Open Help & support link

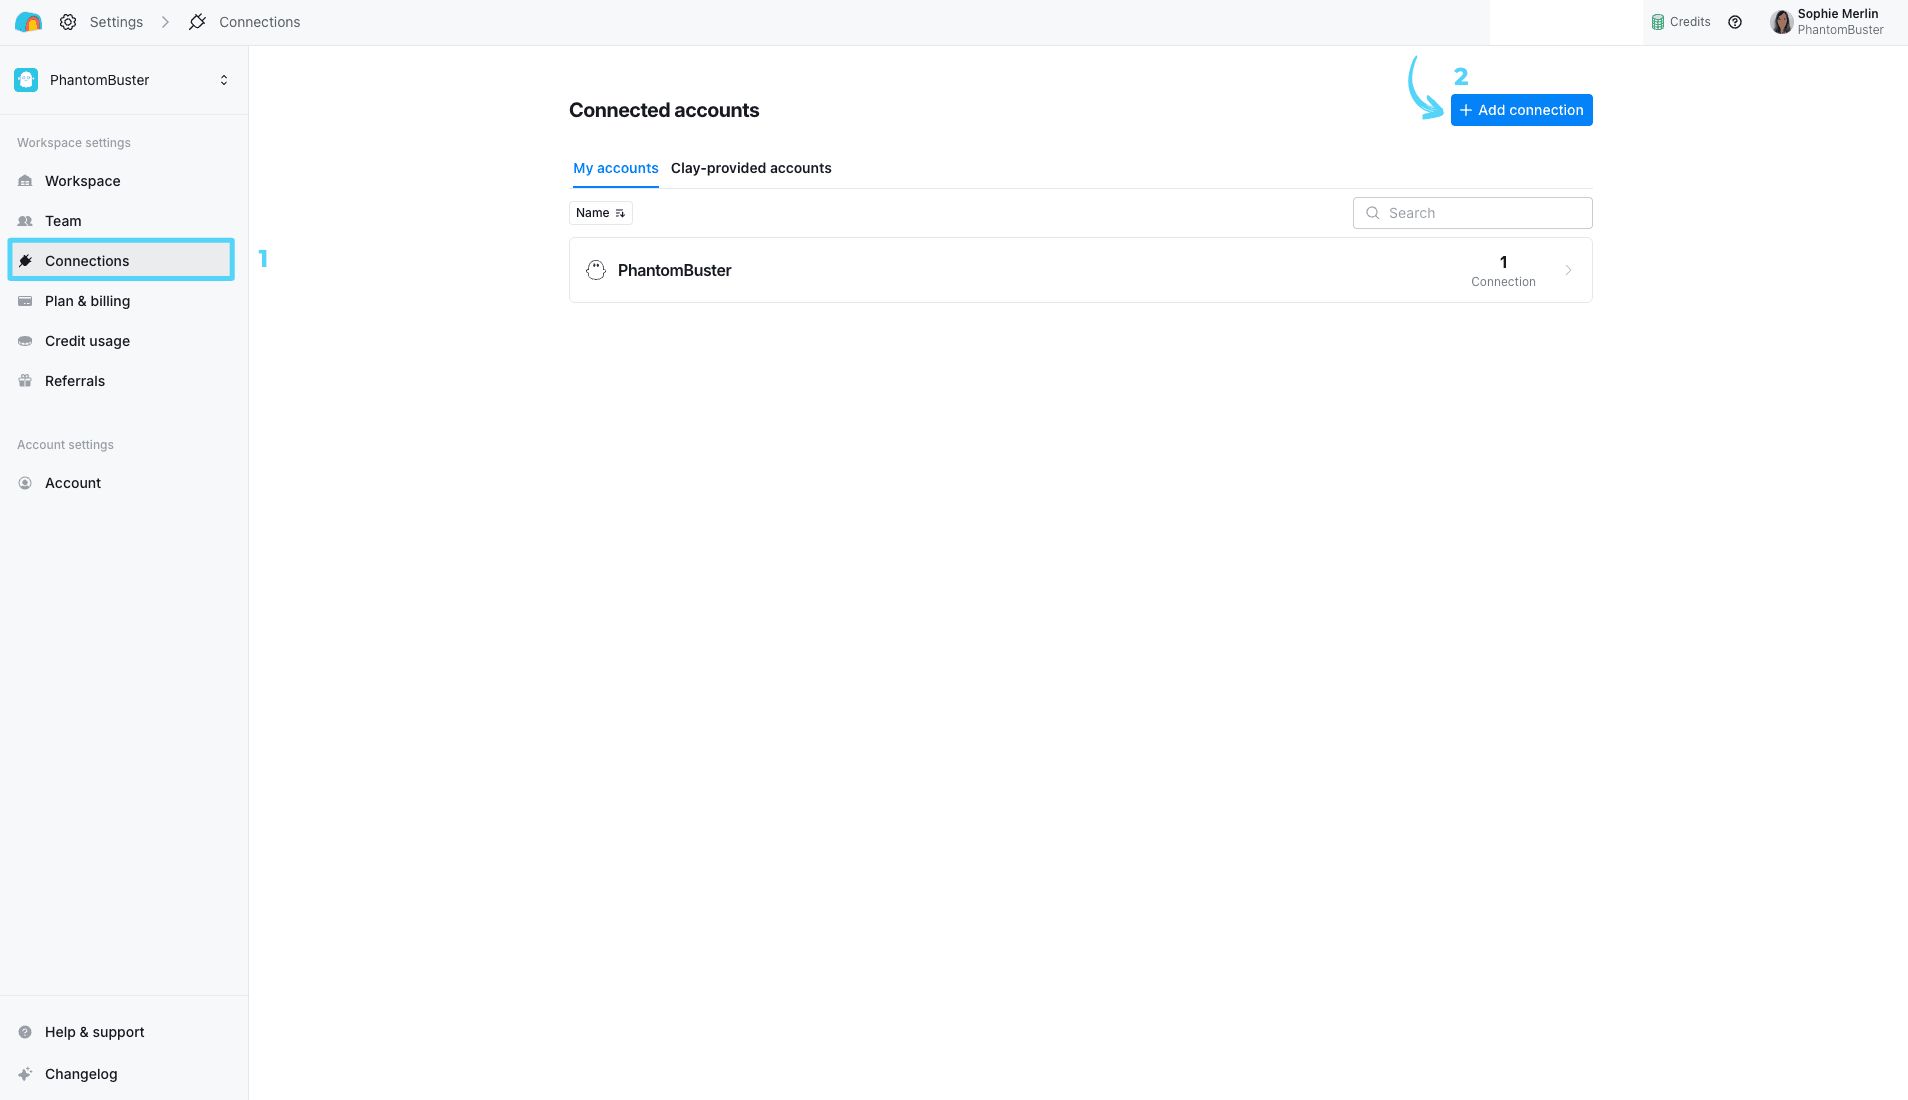point(94,1032)
